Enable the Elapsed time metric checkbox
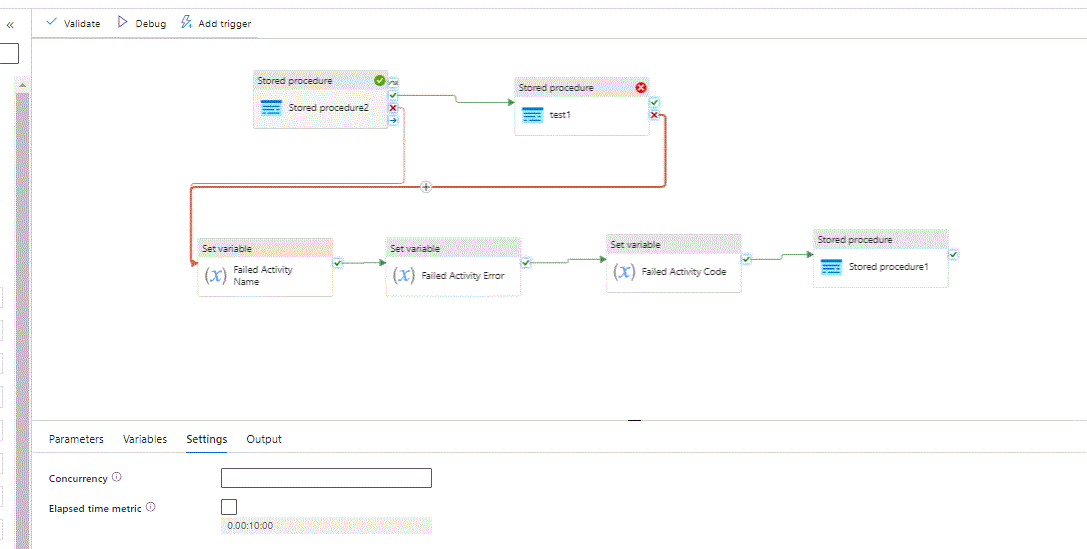 pyautogui.click(x=229, y=507)
